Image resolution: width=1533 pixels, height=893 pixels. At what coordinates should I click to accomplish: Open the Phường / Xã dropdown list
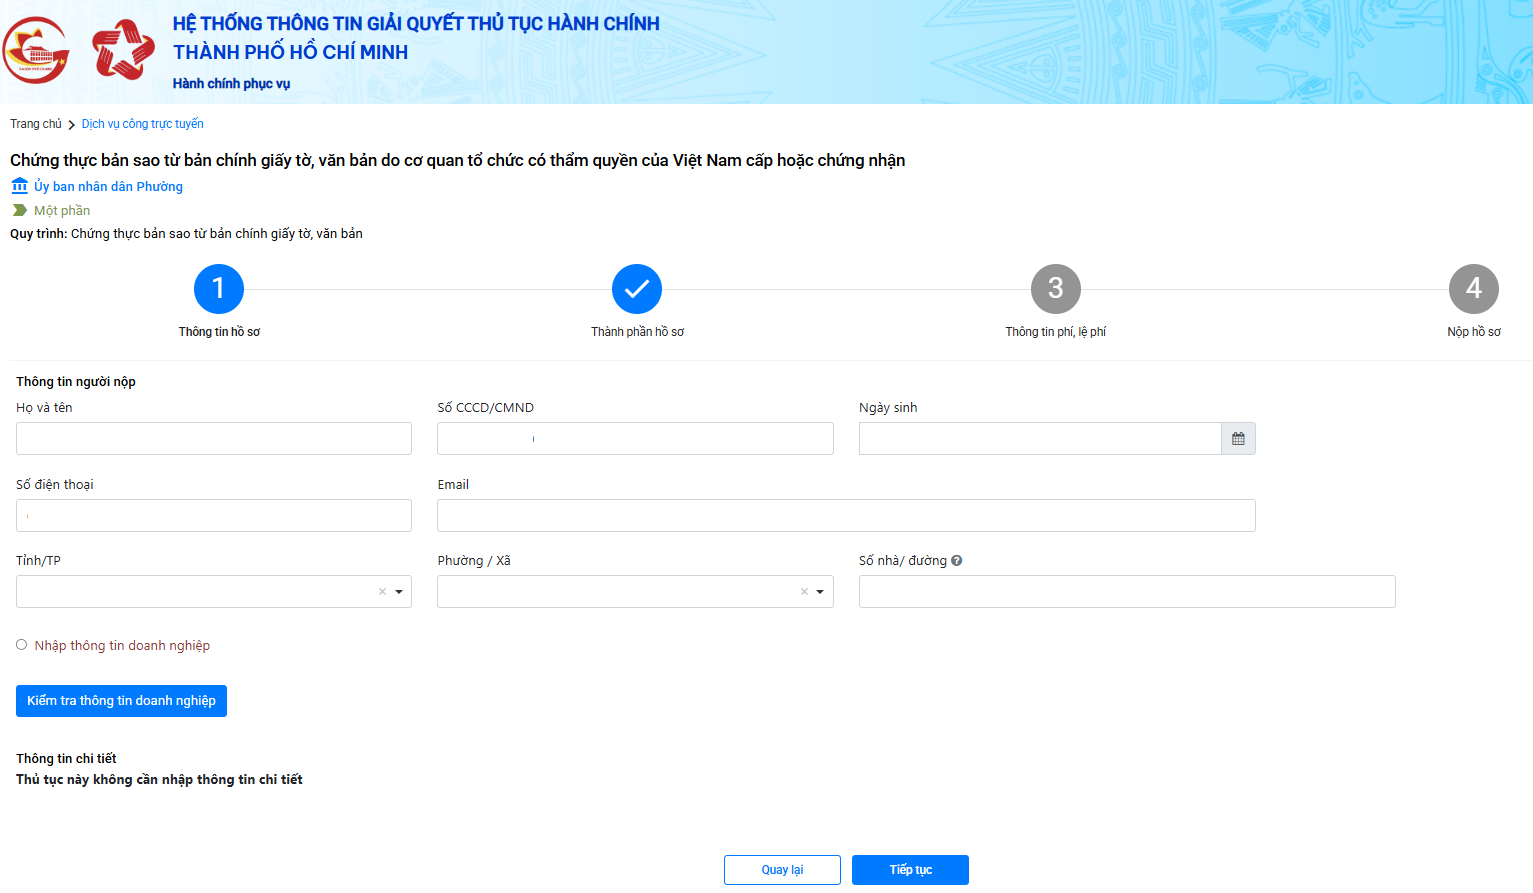pos(820,592)
